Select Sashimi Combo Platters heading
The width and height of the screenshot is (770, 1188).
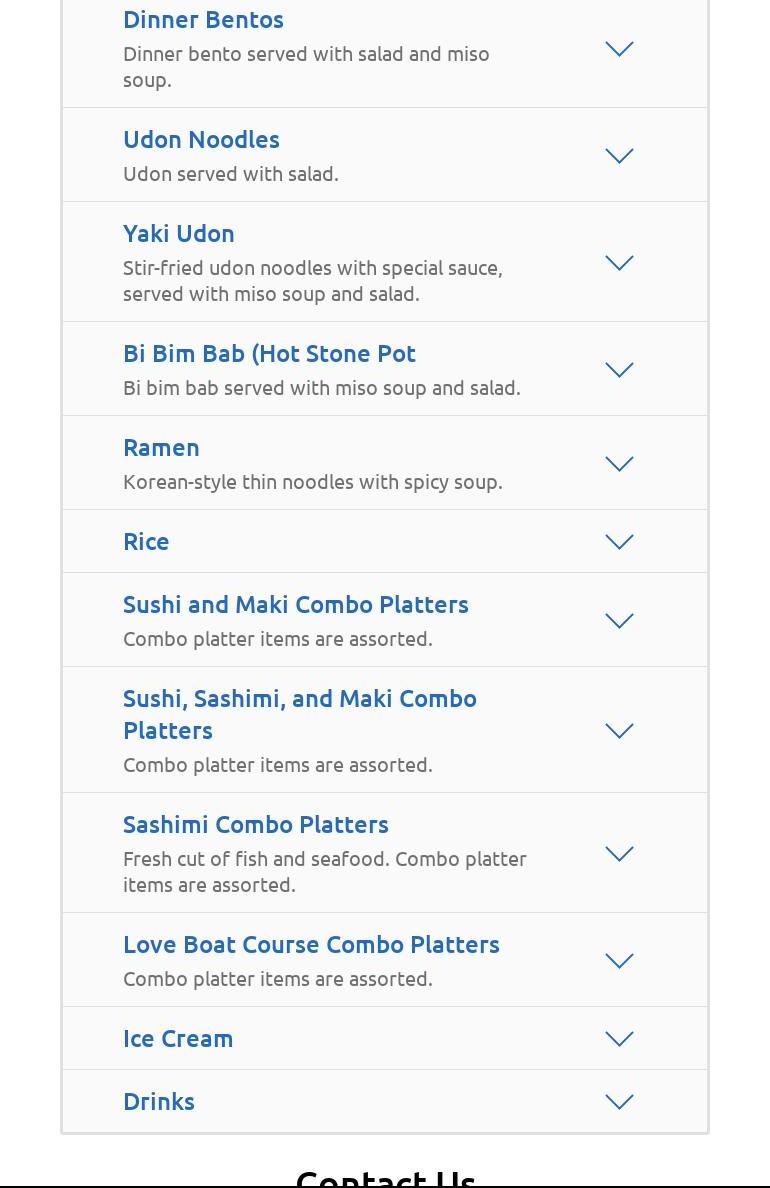(256, 825)
